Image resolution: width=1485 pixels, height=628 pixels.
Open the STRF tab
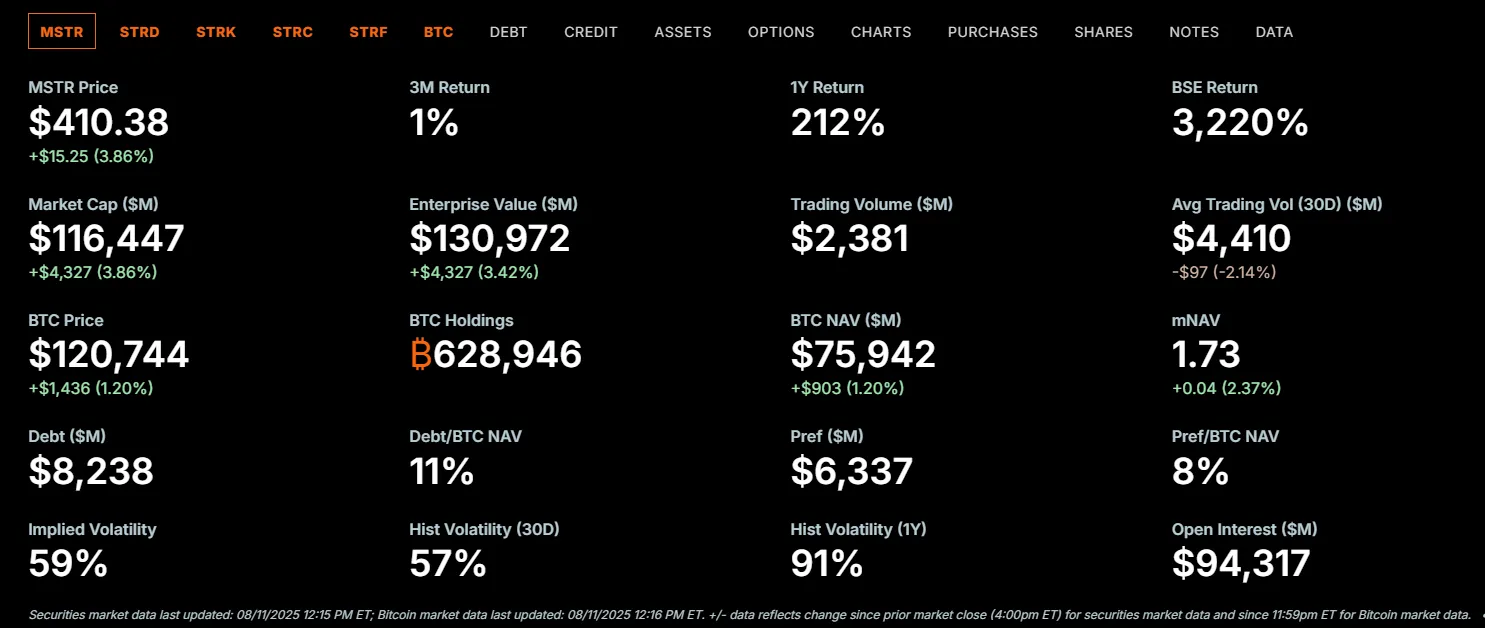click(x=369, y=32)
